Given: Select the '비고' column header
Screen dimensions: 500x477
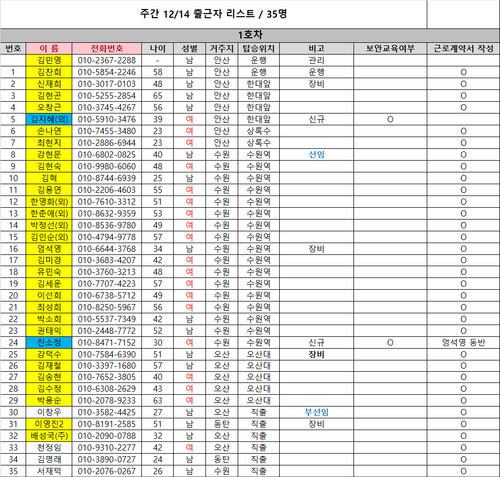Looking at the screenshot, I should point(316,49).
